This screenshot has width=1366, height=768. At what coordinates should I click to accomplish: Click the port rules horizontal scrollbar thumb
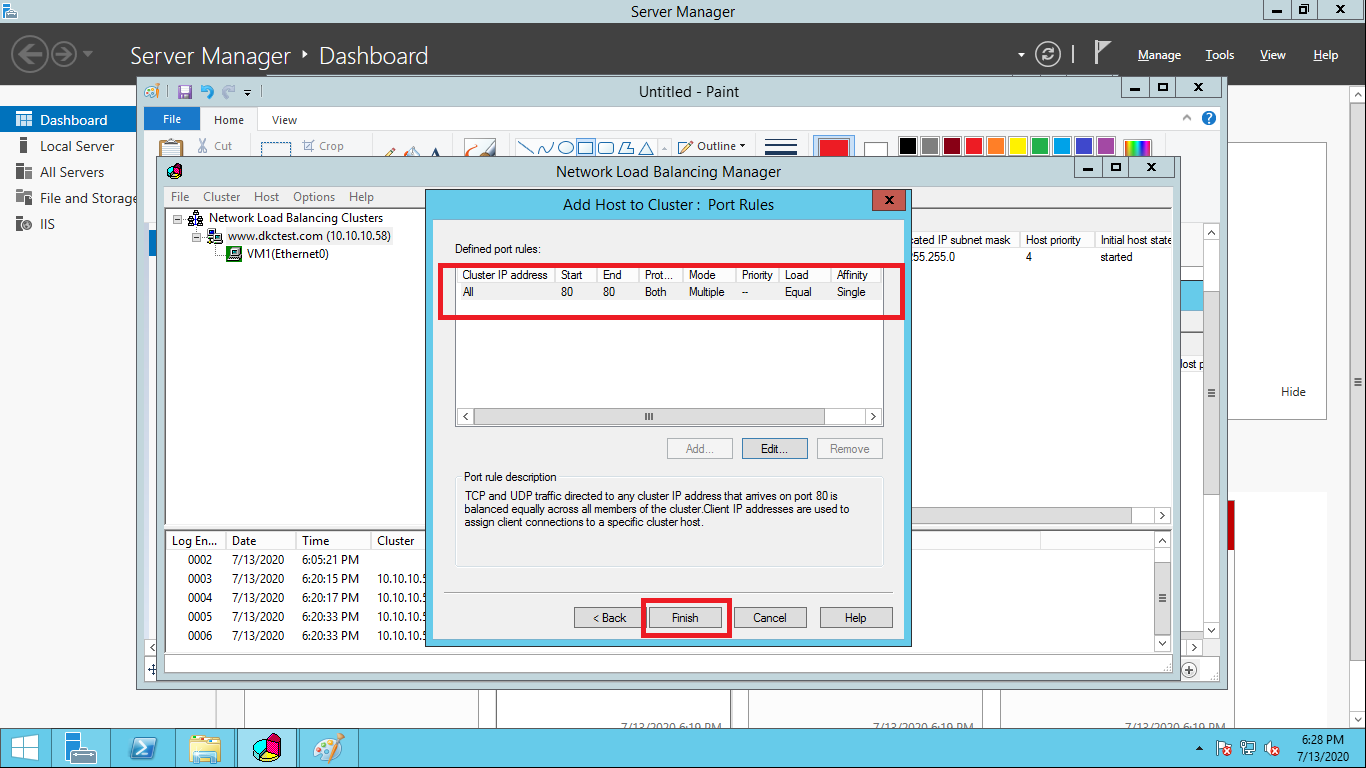coord(650,416)
